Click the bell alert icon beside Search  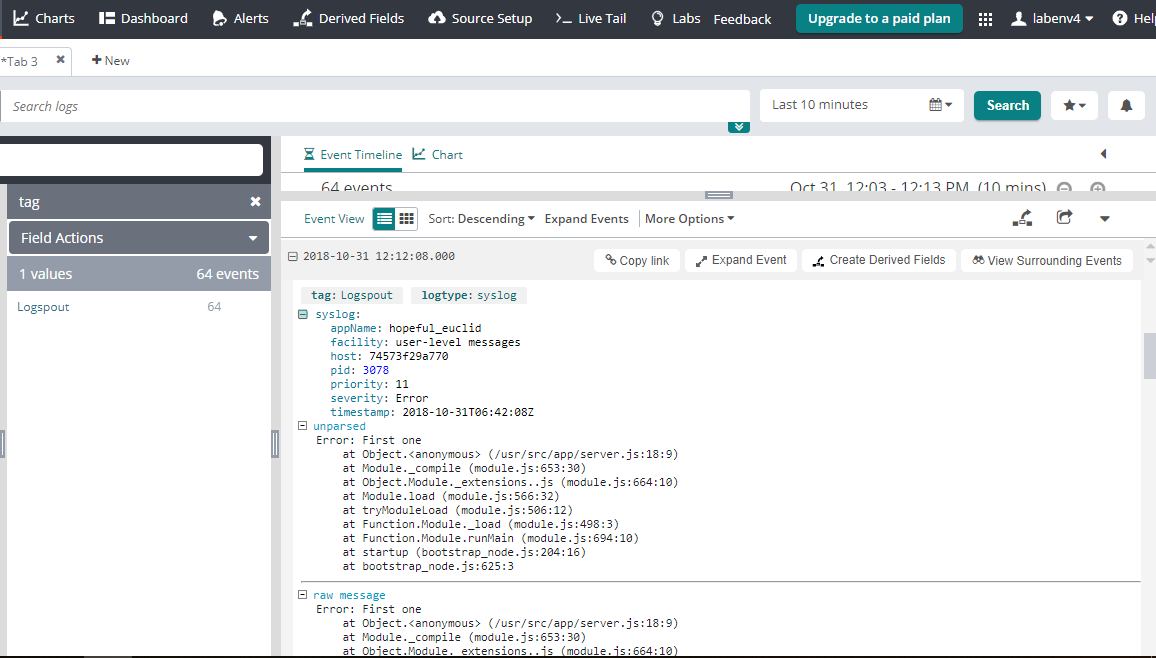click(1126, 105)
